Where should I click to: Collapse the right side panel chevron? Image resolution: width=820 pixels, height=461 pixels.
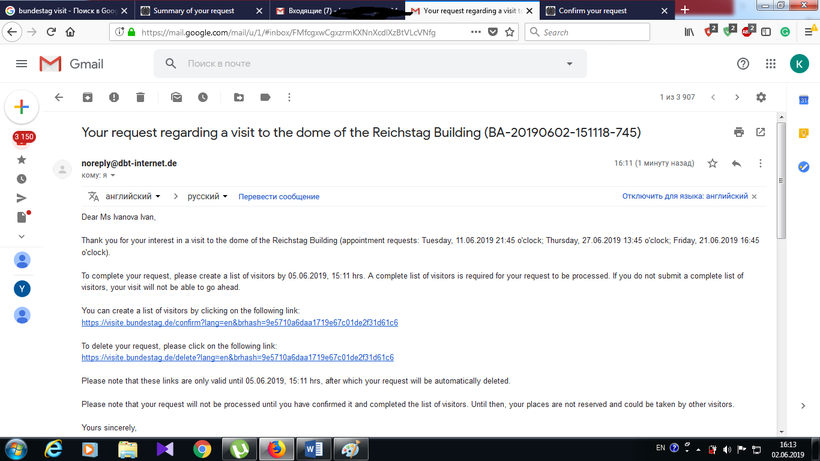click(x=803, y=406)
